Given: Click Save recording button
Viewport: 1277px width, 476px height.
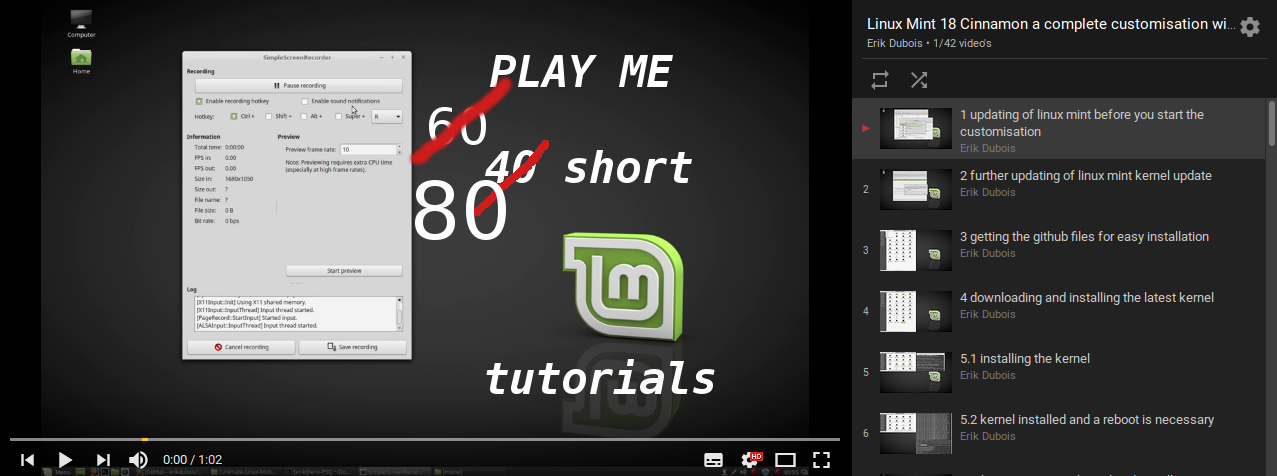Looking at the screenshot, I should pyautogui.click(x=352, y=347).
